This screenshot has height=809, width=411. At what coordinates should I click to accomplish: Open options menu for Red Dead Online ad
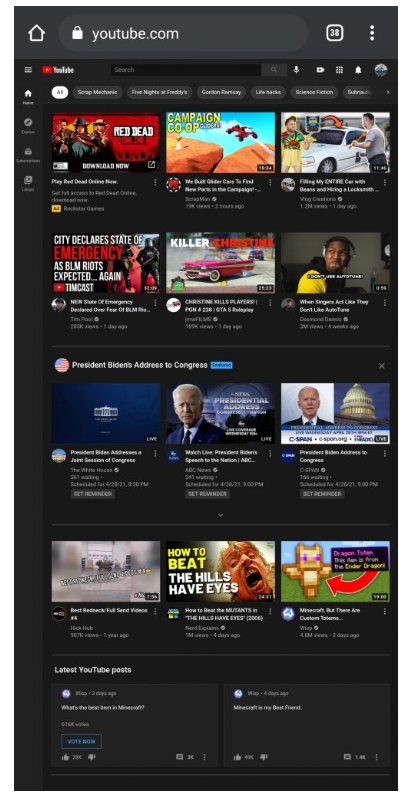click(155, 182)
